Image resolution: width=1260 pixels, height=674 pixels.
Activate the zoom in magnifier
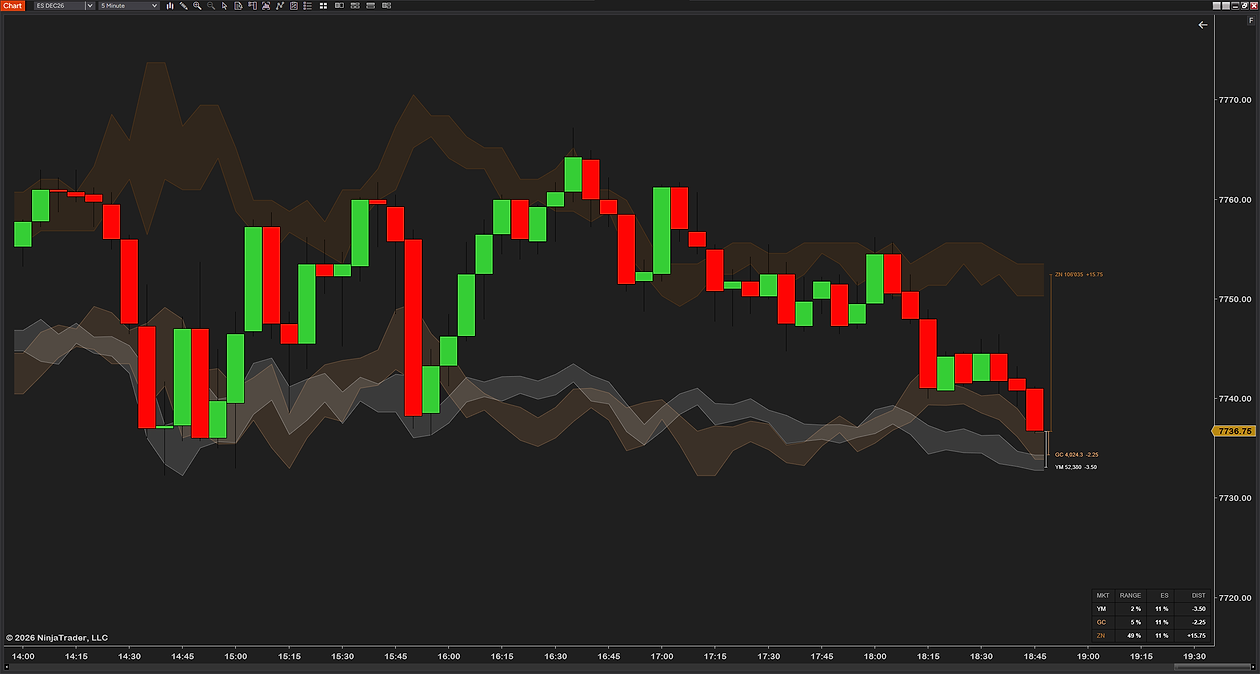coord(197,6)
